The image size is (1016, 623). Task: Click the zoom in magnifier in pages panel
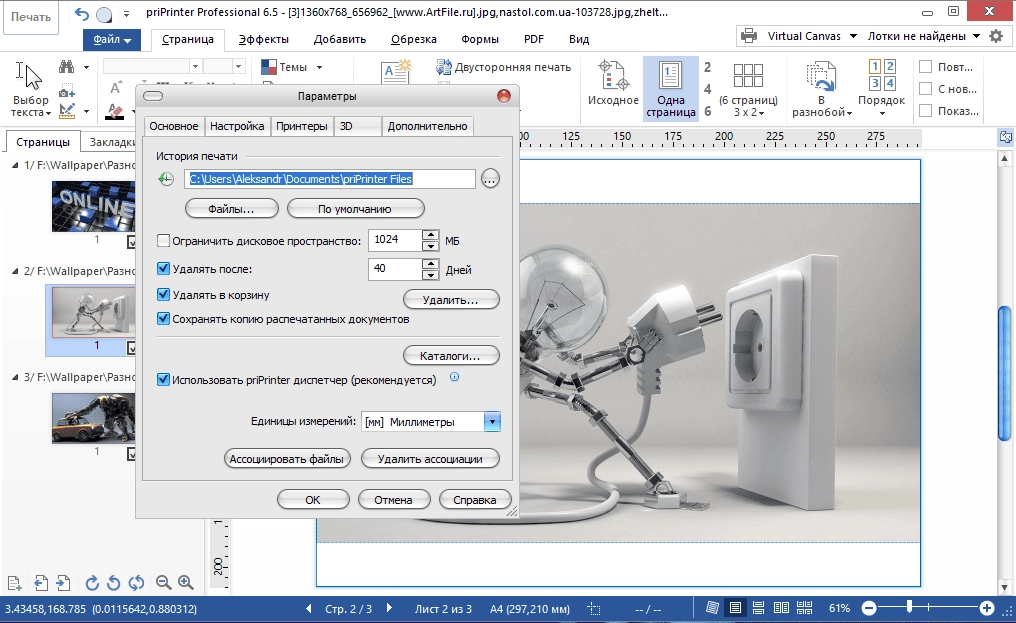(x=186, y=583)
